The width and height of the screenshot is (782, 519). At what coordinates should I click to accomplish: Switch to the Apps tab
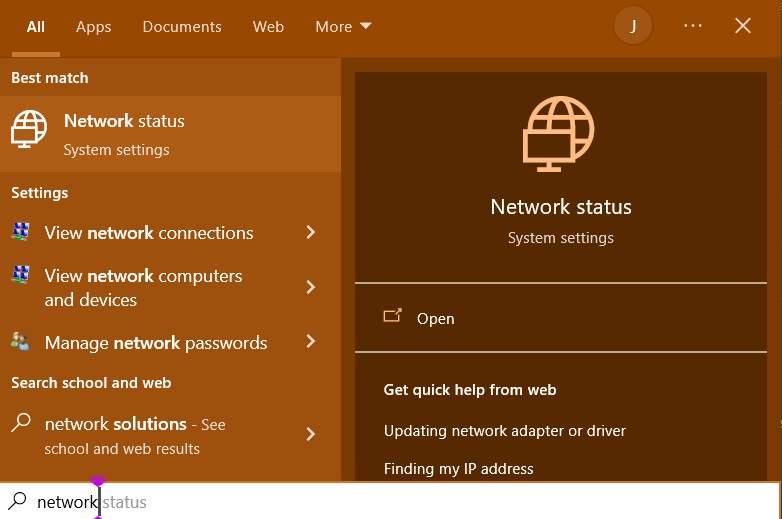pyautogui.click(x=94, y=27)
